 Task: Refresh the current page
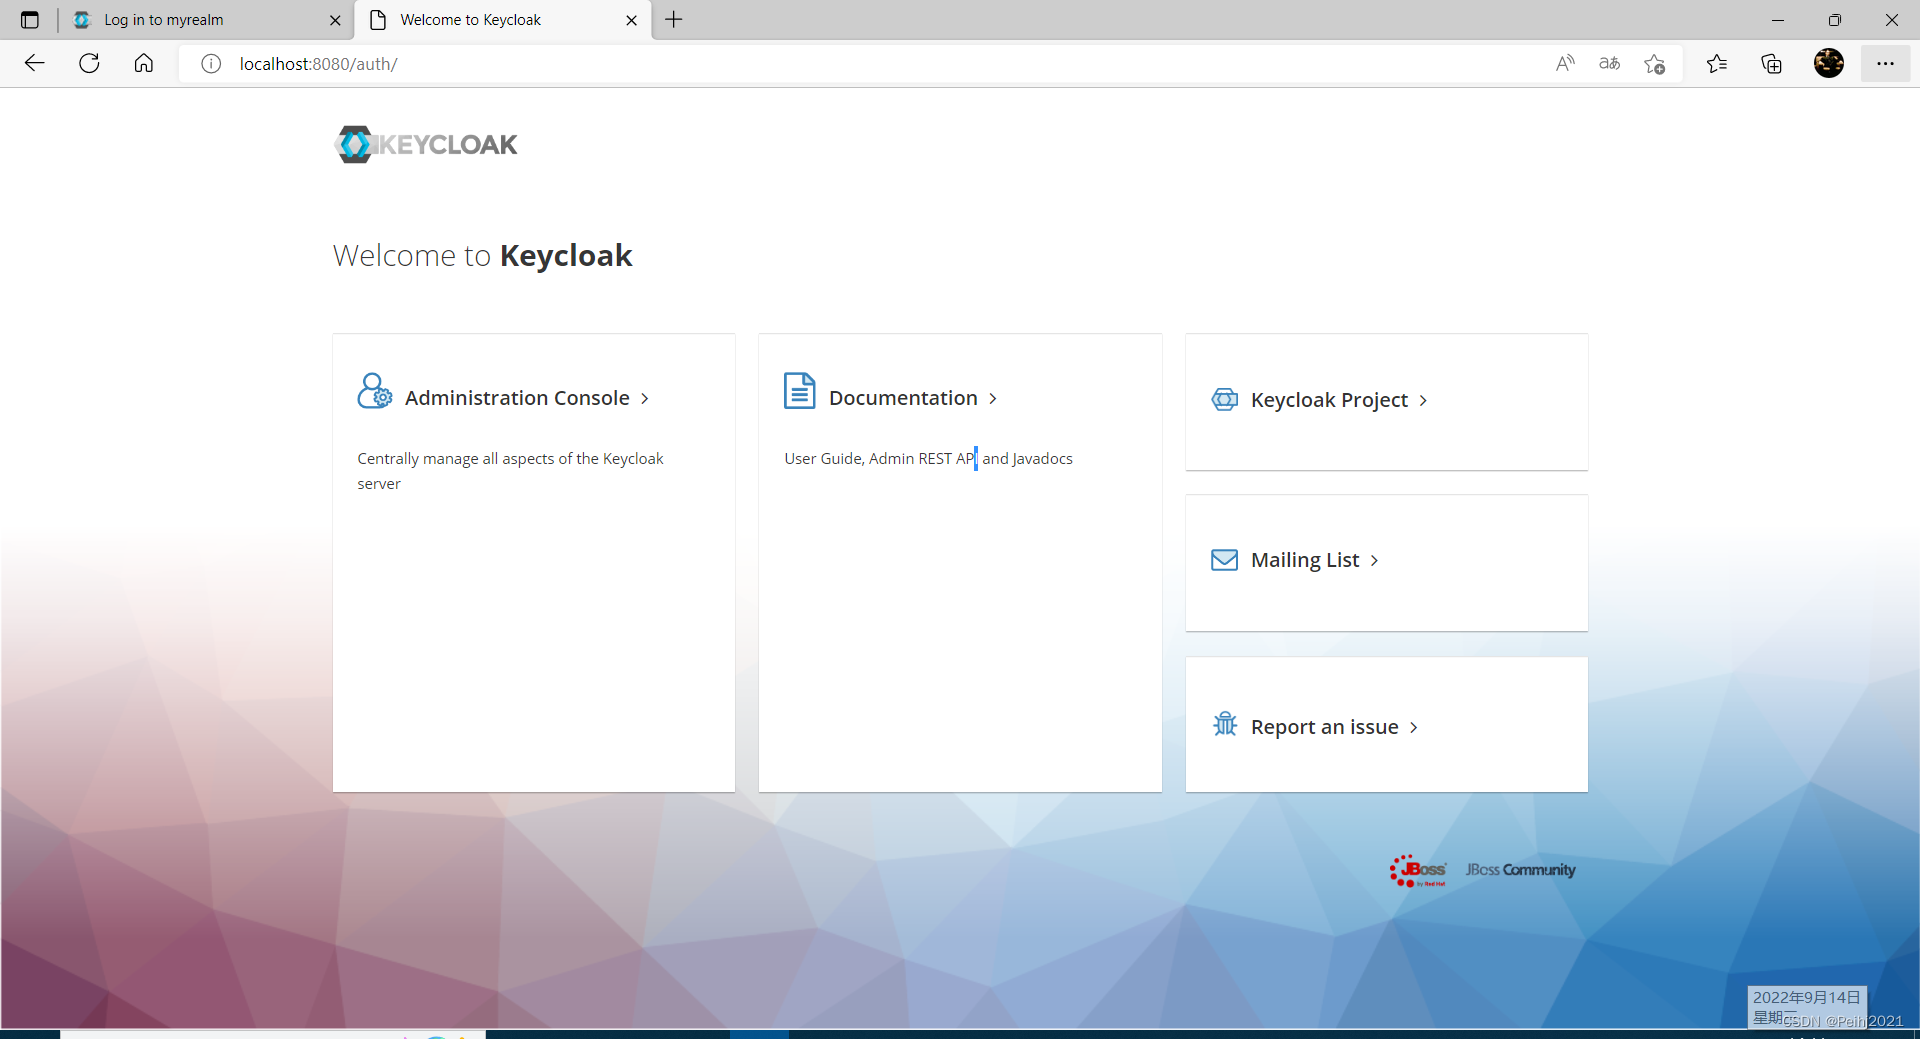89,63
